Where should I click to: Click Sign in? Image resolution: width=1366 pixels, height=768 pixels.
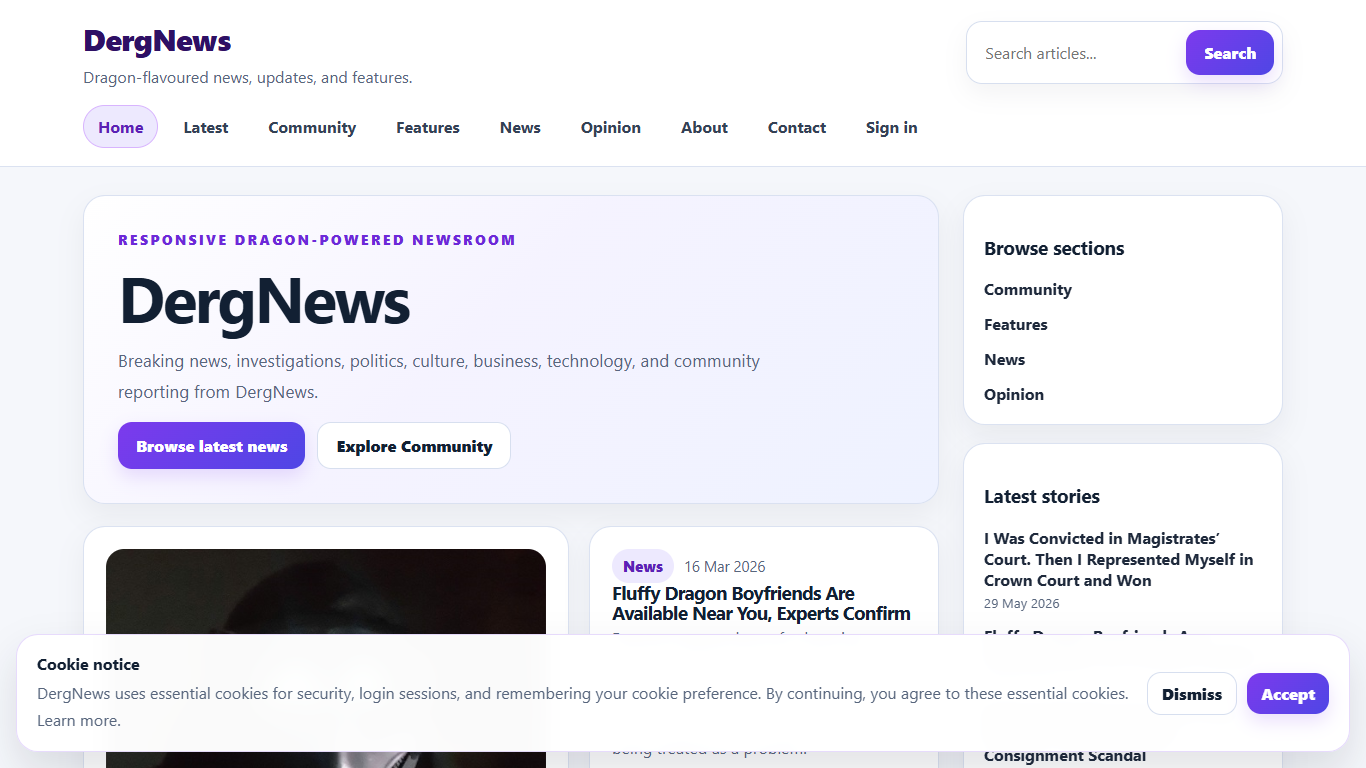(891, 127)
